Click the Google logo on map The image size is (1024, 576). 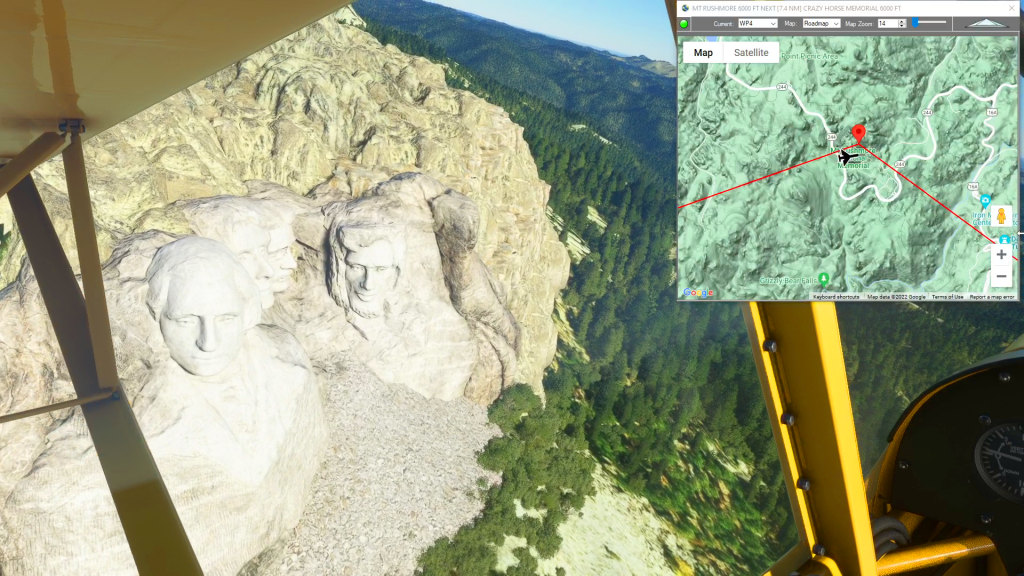click(x=699, y=293)
